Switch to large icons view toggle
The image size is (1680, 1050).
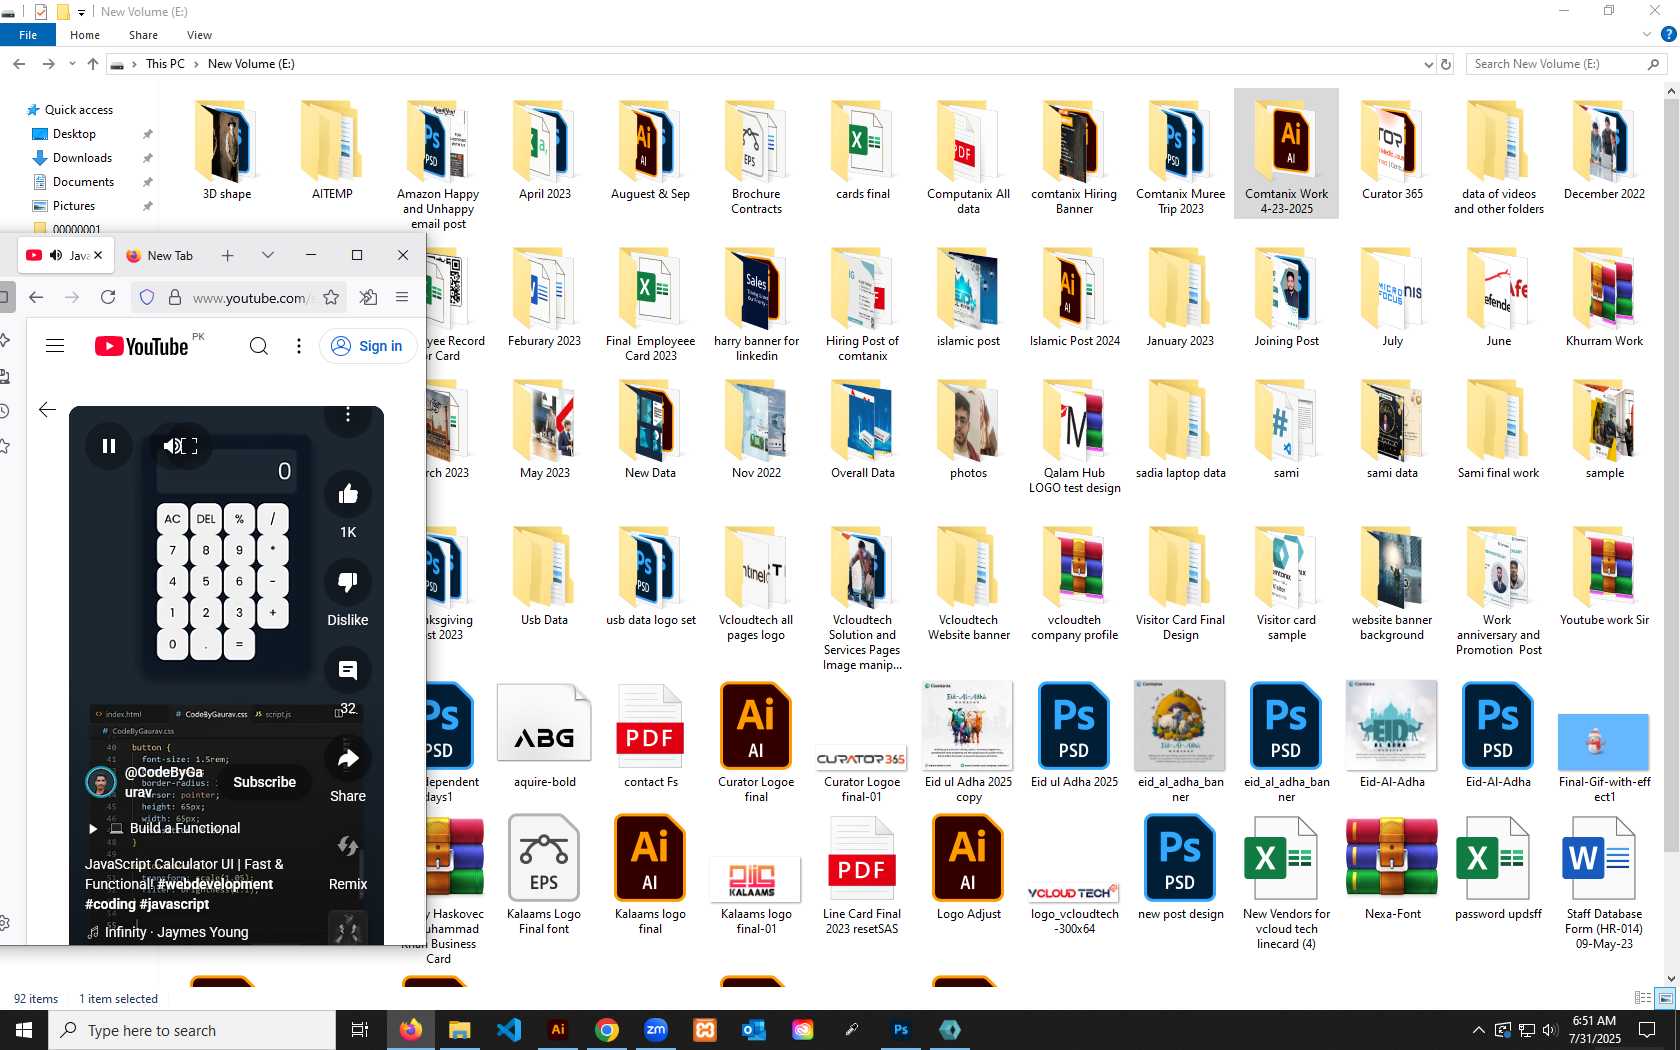[x=1665, y=998]
